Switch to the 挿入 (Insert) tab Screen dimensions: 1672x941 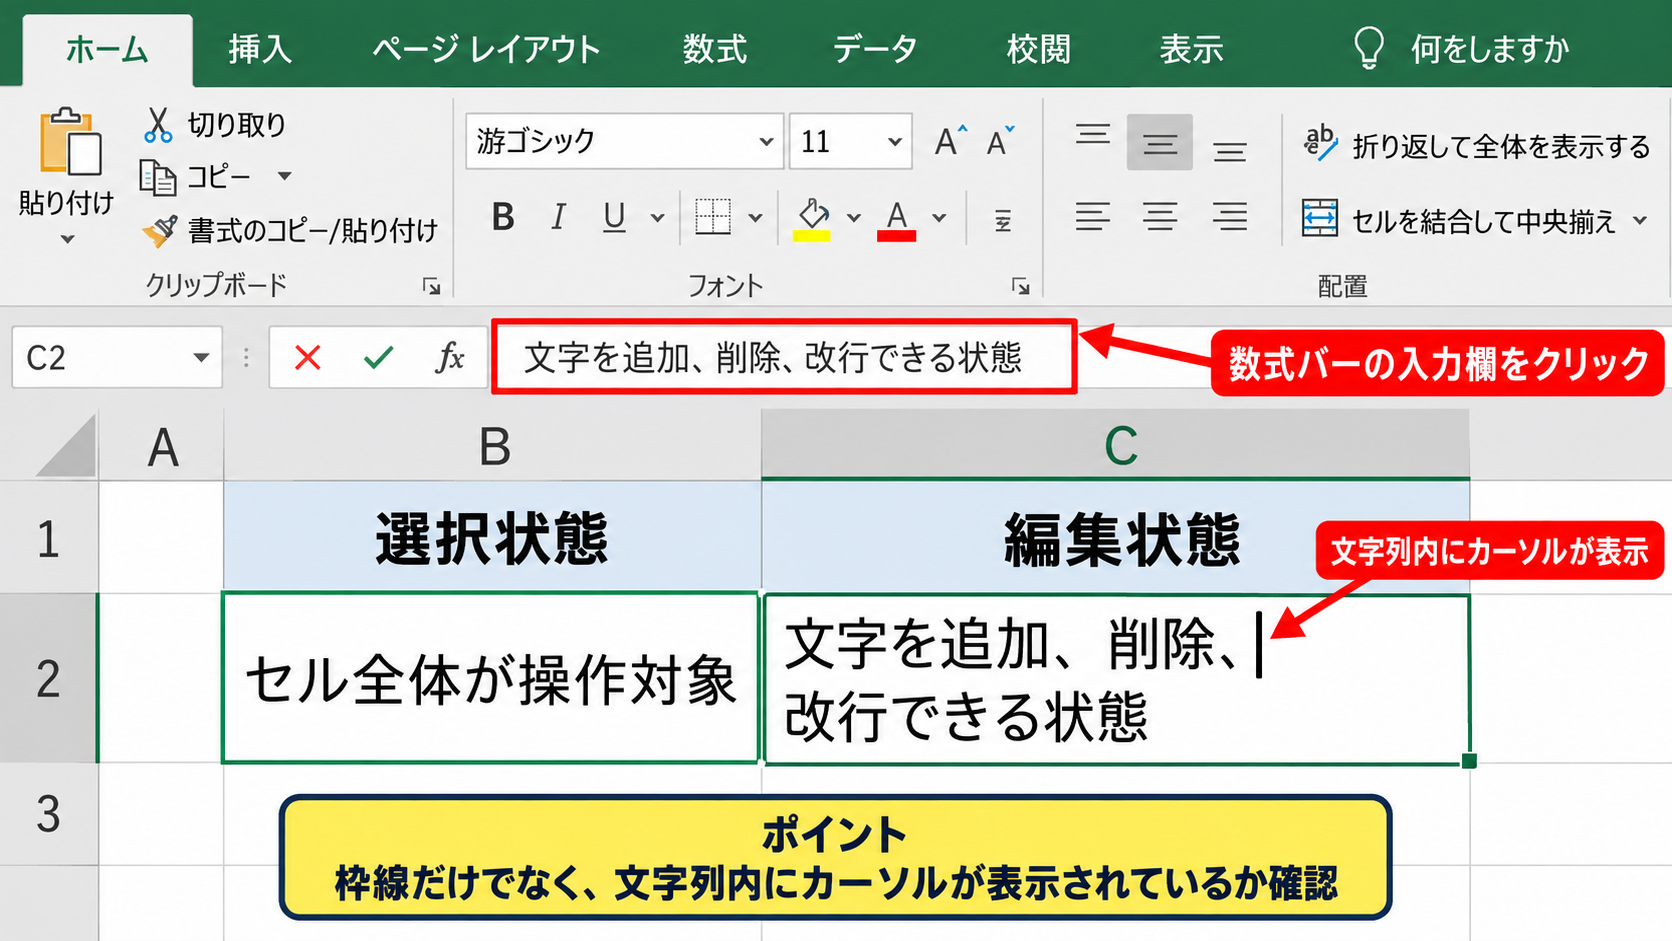click(260, 49)
